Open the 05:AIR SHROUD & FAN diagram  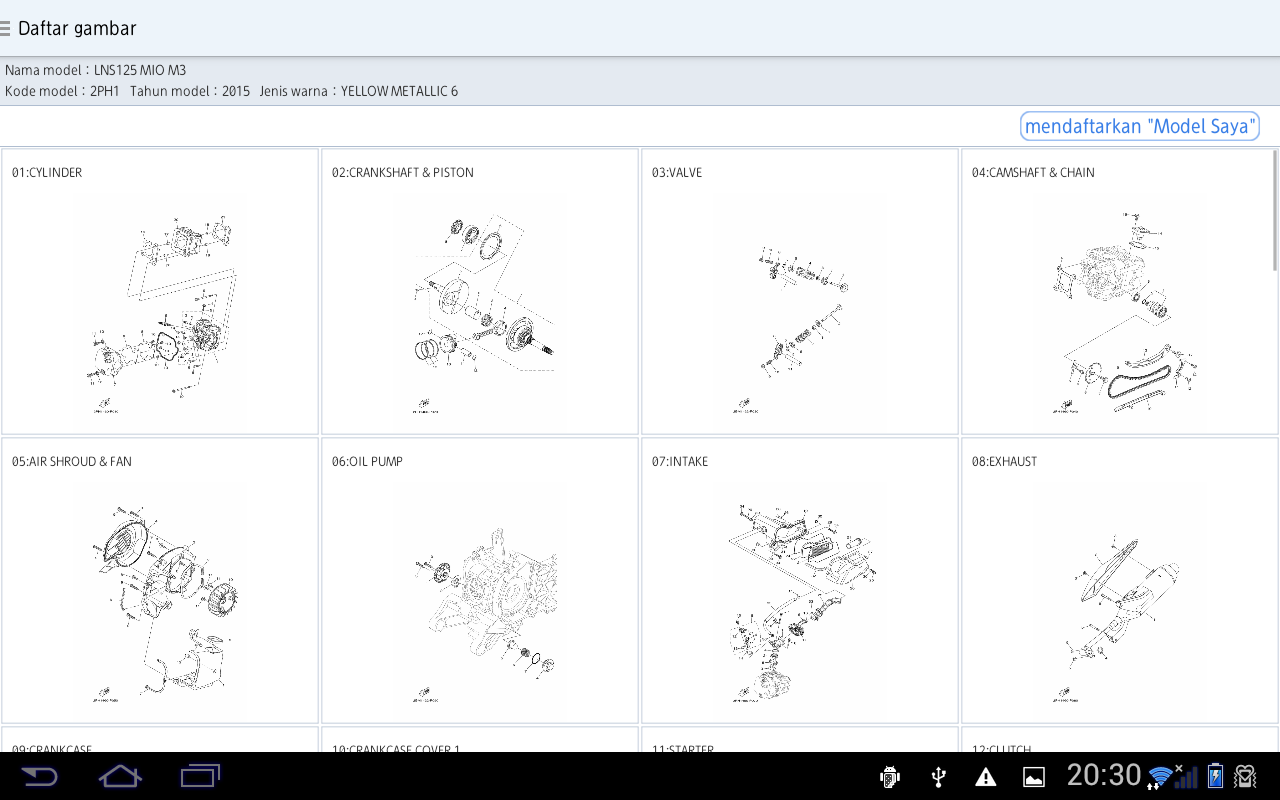coord(160,580)
